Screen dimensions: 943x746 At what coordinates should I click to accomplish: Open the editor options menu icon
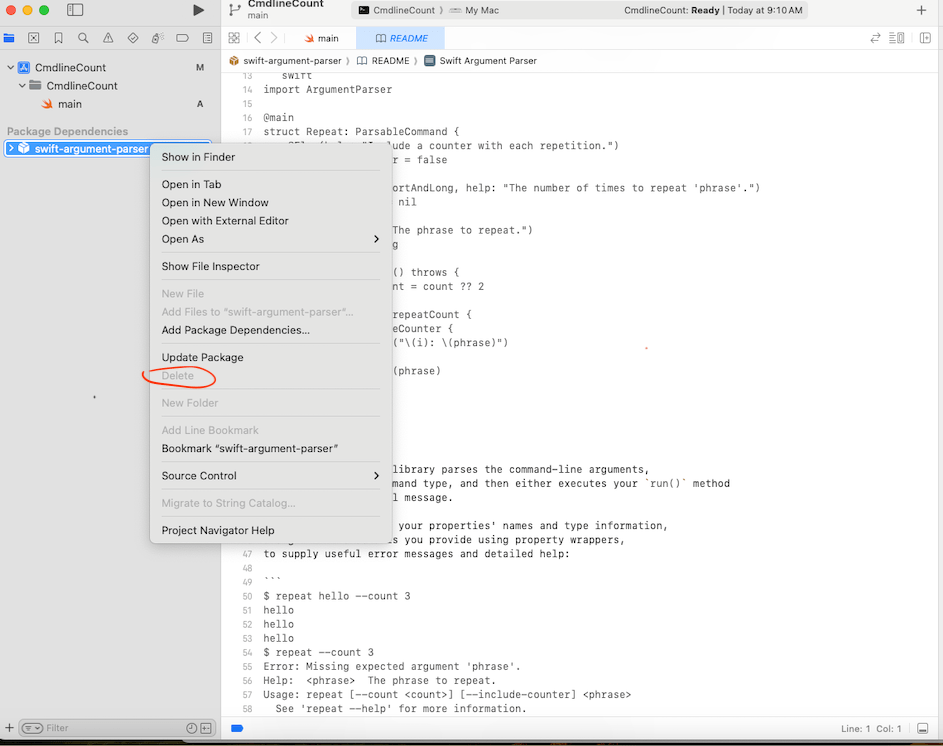[897, 38]
